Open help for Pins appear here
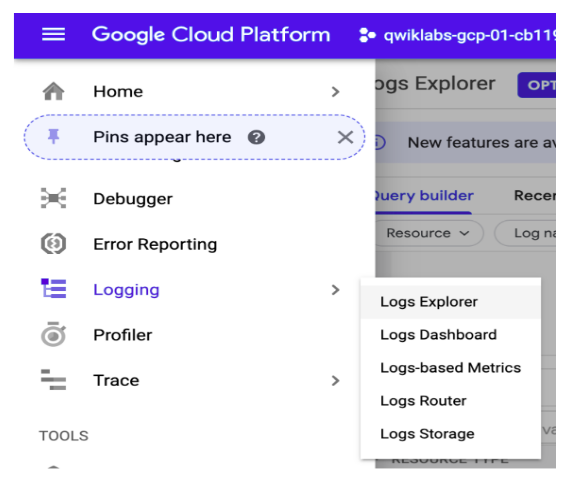 (x=256, y=137)
